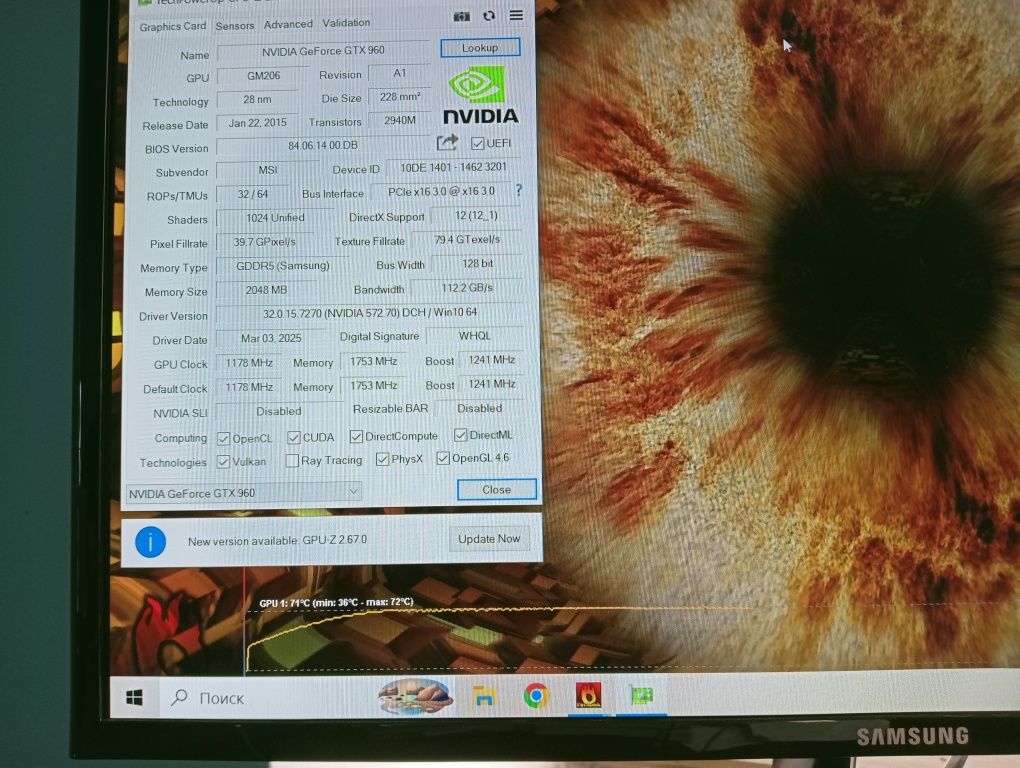Viewport: 1020px width, 768px height.
Task: Click the GPU field showing GM206
Action: tap(263, 76)
